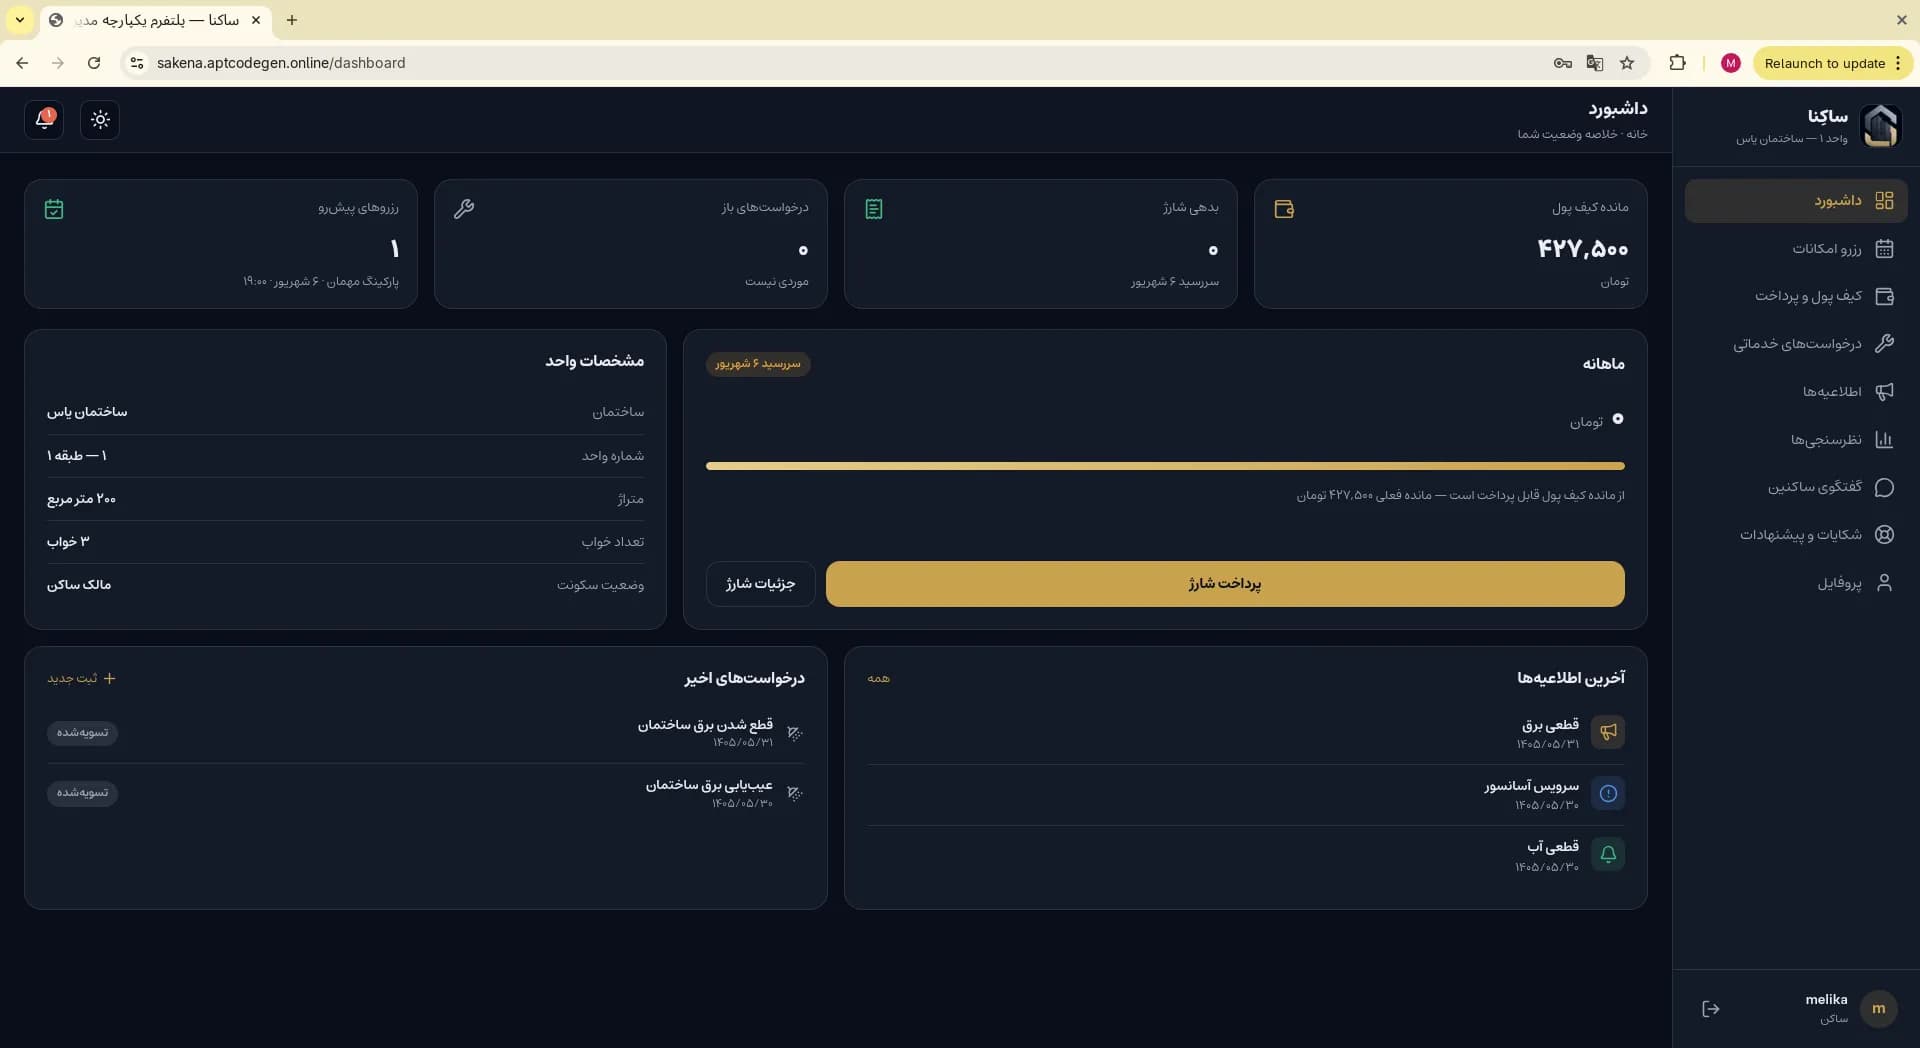The height and width of the screenshot is (1048, 1920).
Task: Expand the tab search dropdown arrow
Action: click(19, 20)
